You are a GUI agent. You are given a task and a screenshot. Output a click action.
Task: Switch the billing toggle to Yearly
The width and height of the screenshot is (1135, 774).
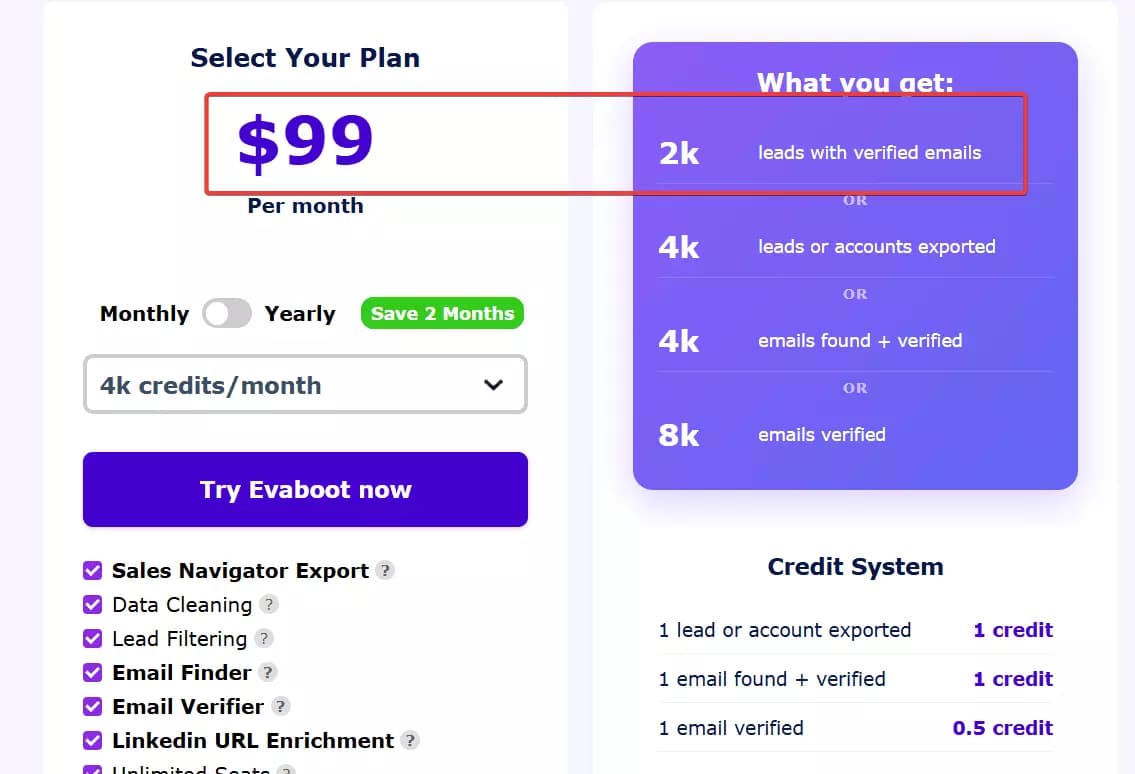(x=227, y=313)
